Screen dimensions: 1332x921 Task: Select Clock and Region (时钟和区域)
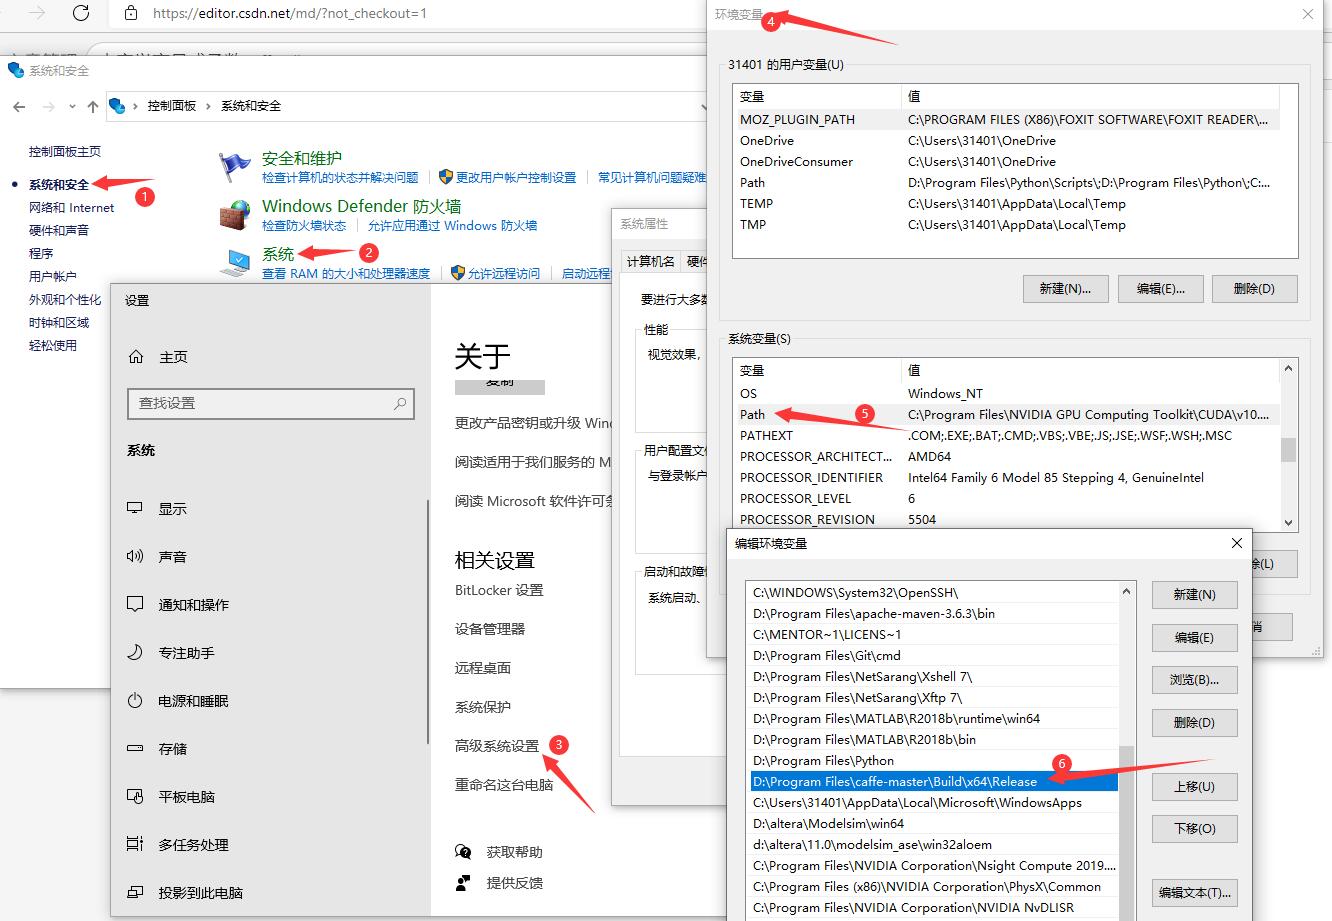59,322
